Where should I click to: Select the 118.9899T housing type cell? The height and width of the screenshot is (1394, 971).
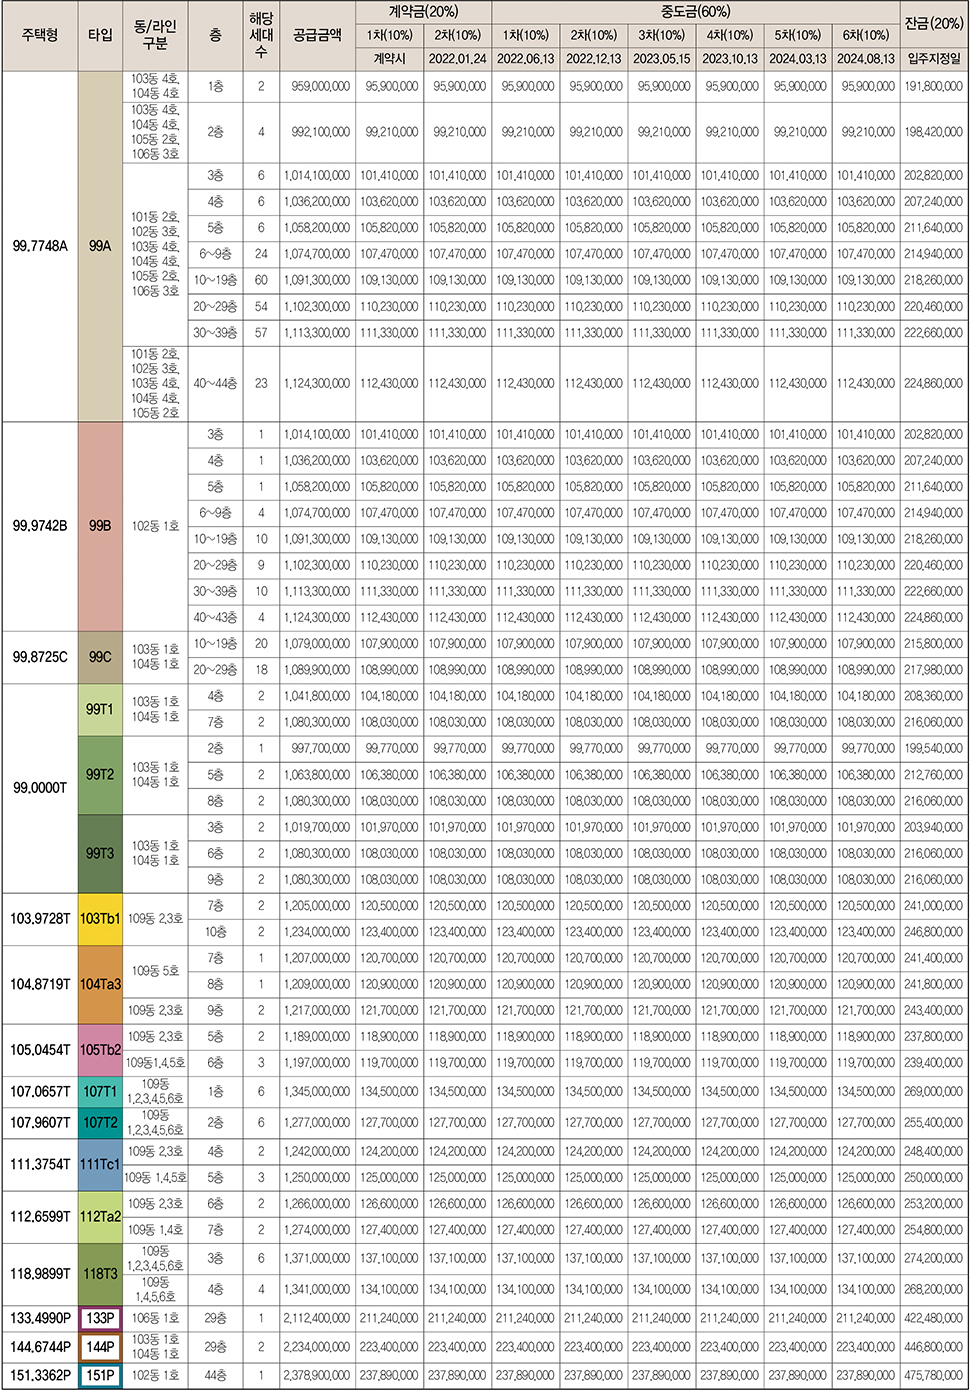40,1274
